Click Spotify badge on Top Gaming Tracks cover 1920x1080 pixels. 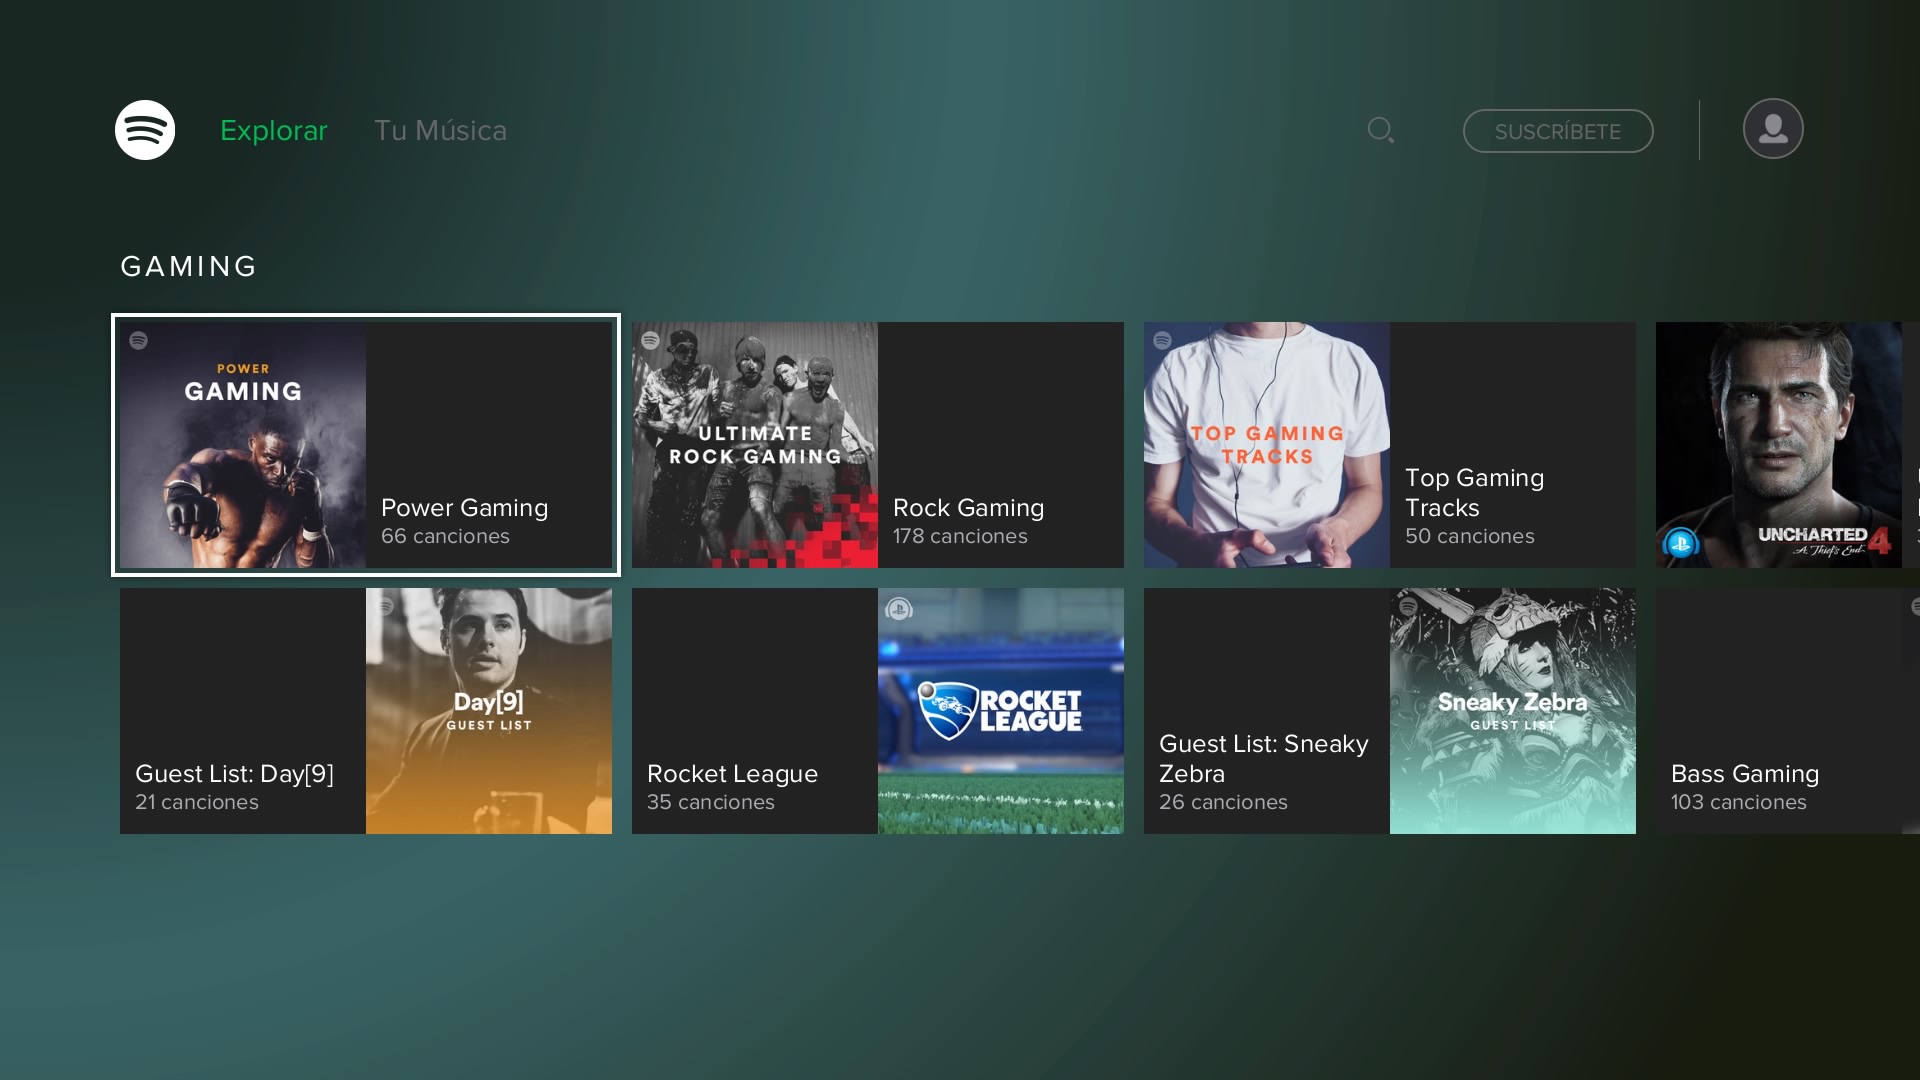point(1163,341)
